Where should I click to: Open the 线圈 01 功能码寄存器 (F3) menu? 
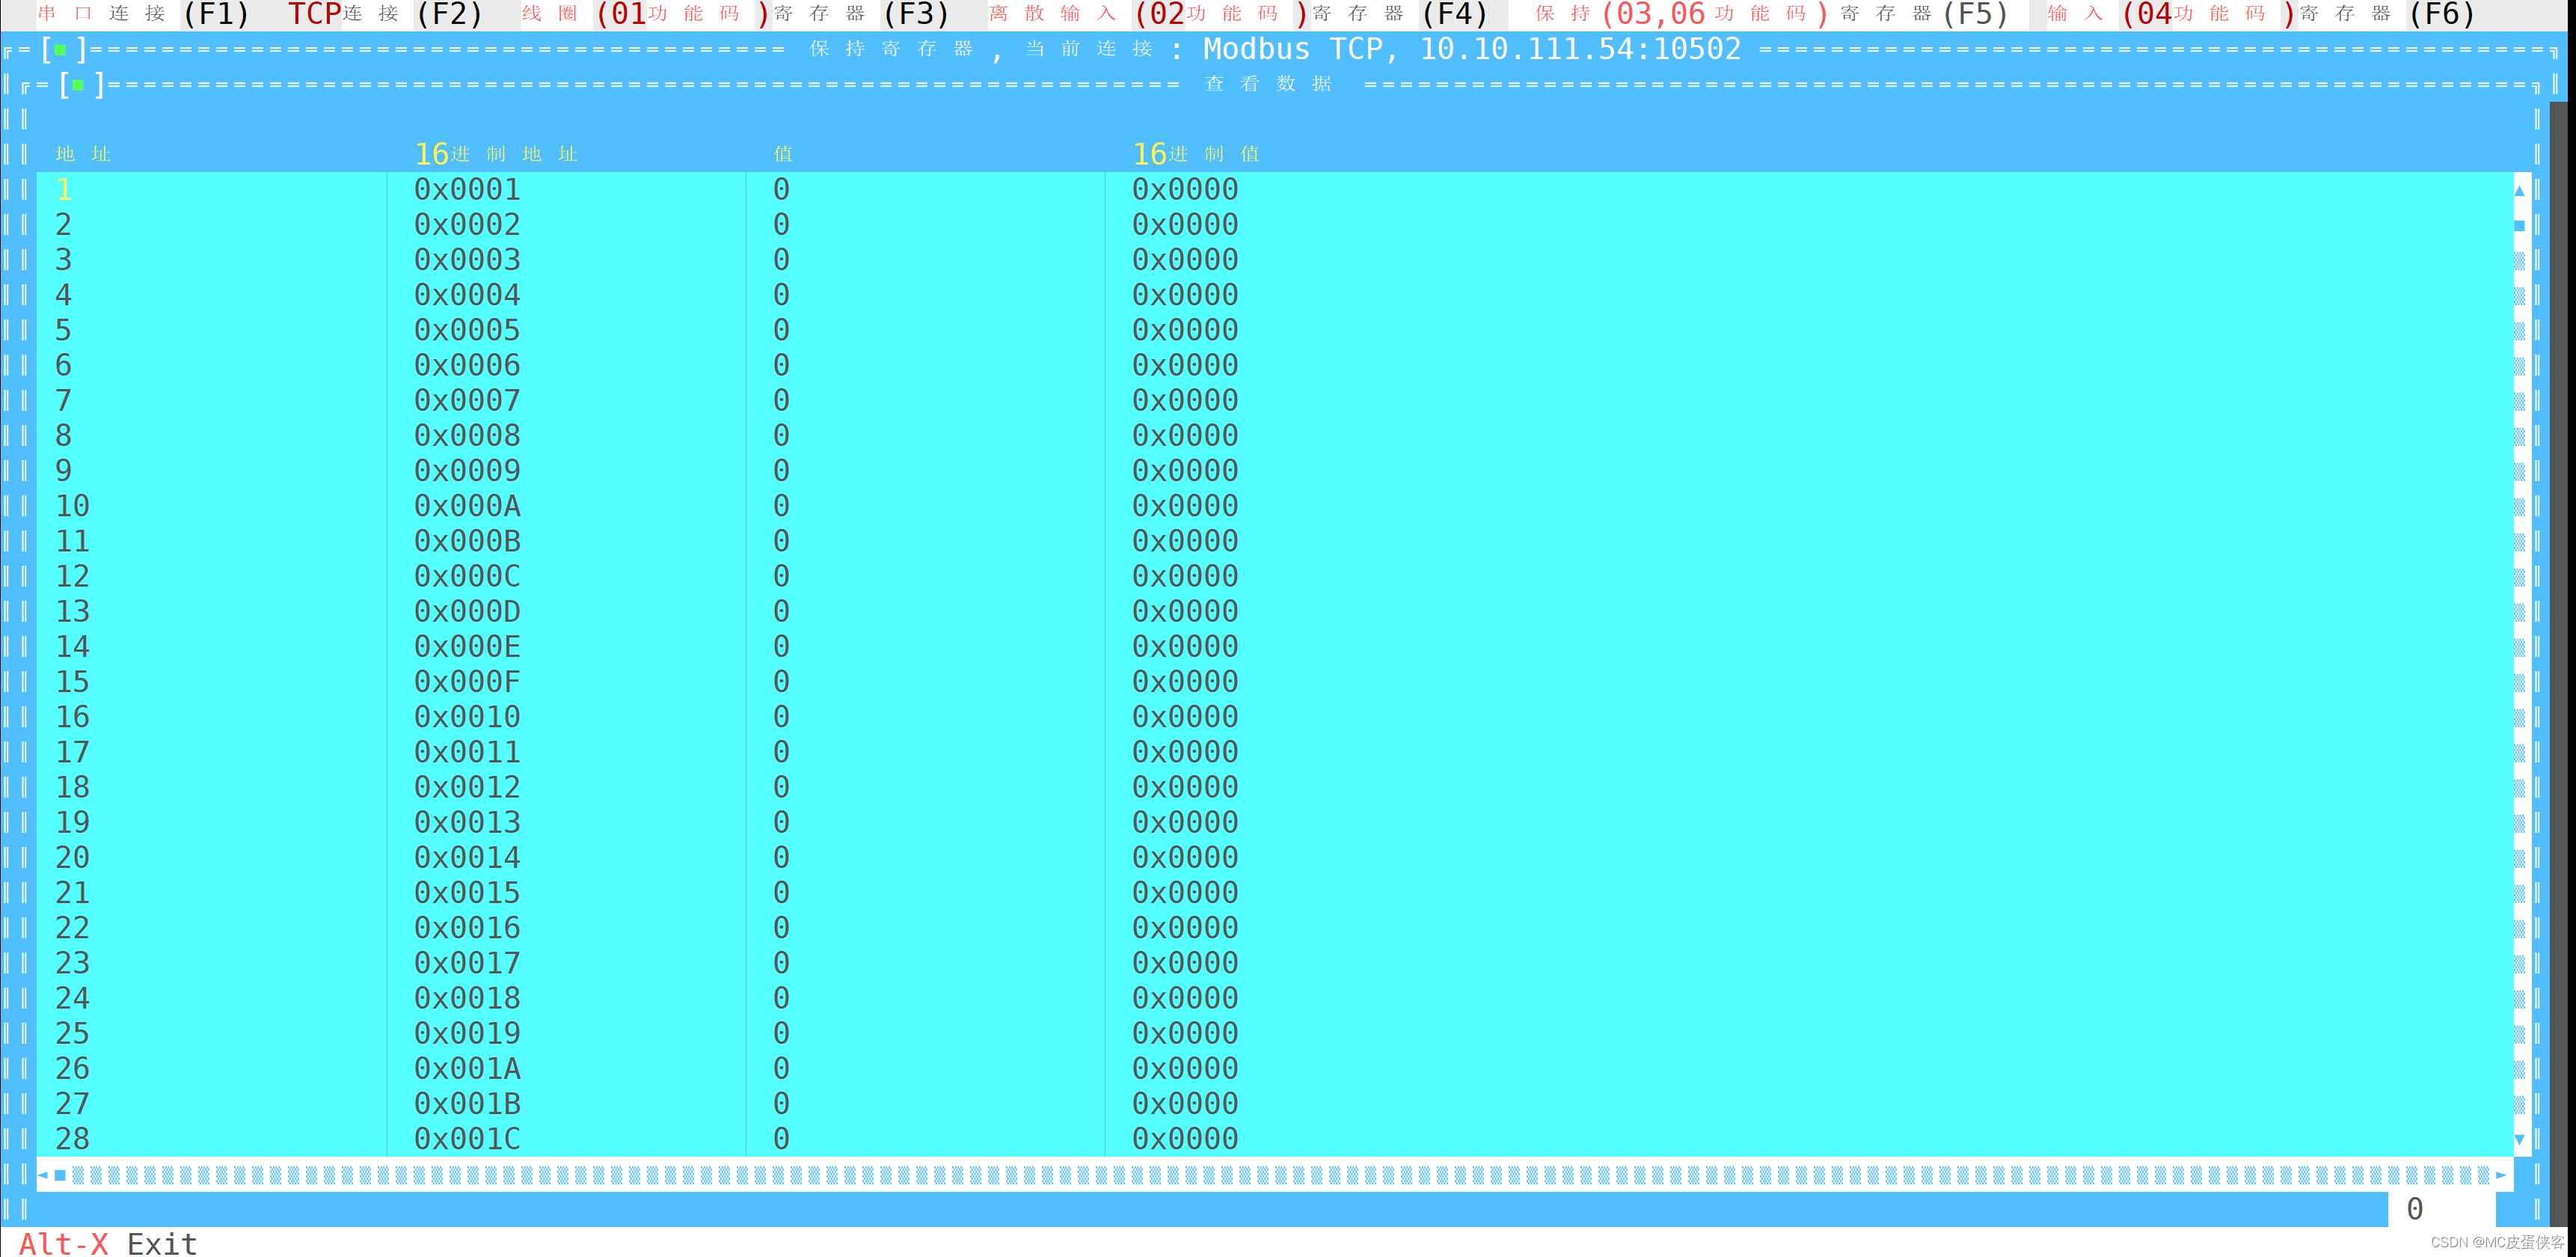pos(735,14)
